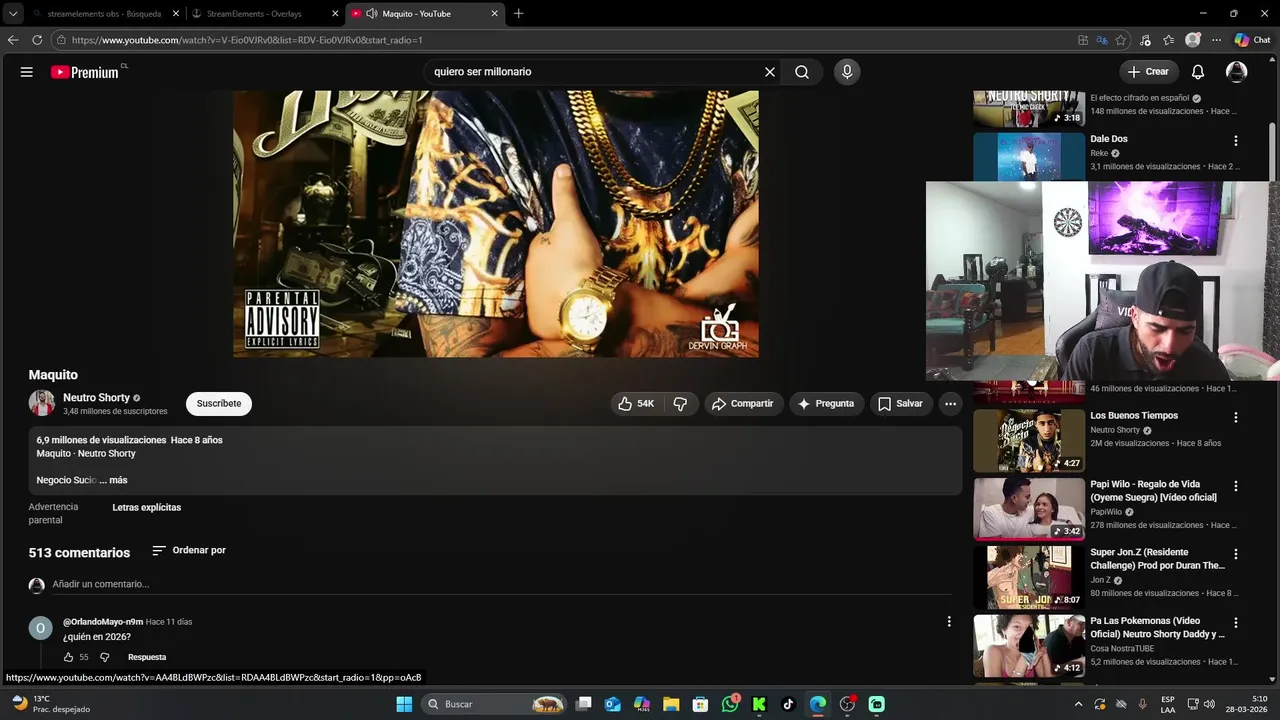Focus the Añadir un comentario field

pos(500,584)
